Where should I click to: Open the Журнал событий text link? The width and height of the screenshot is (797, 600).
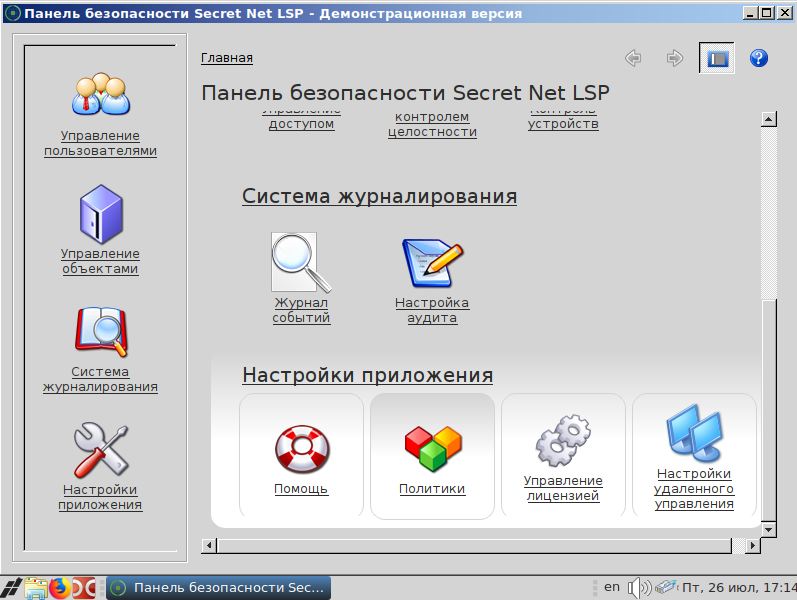[301, 310]
